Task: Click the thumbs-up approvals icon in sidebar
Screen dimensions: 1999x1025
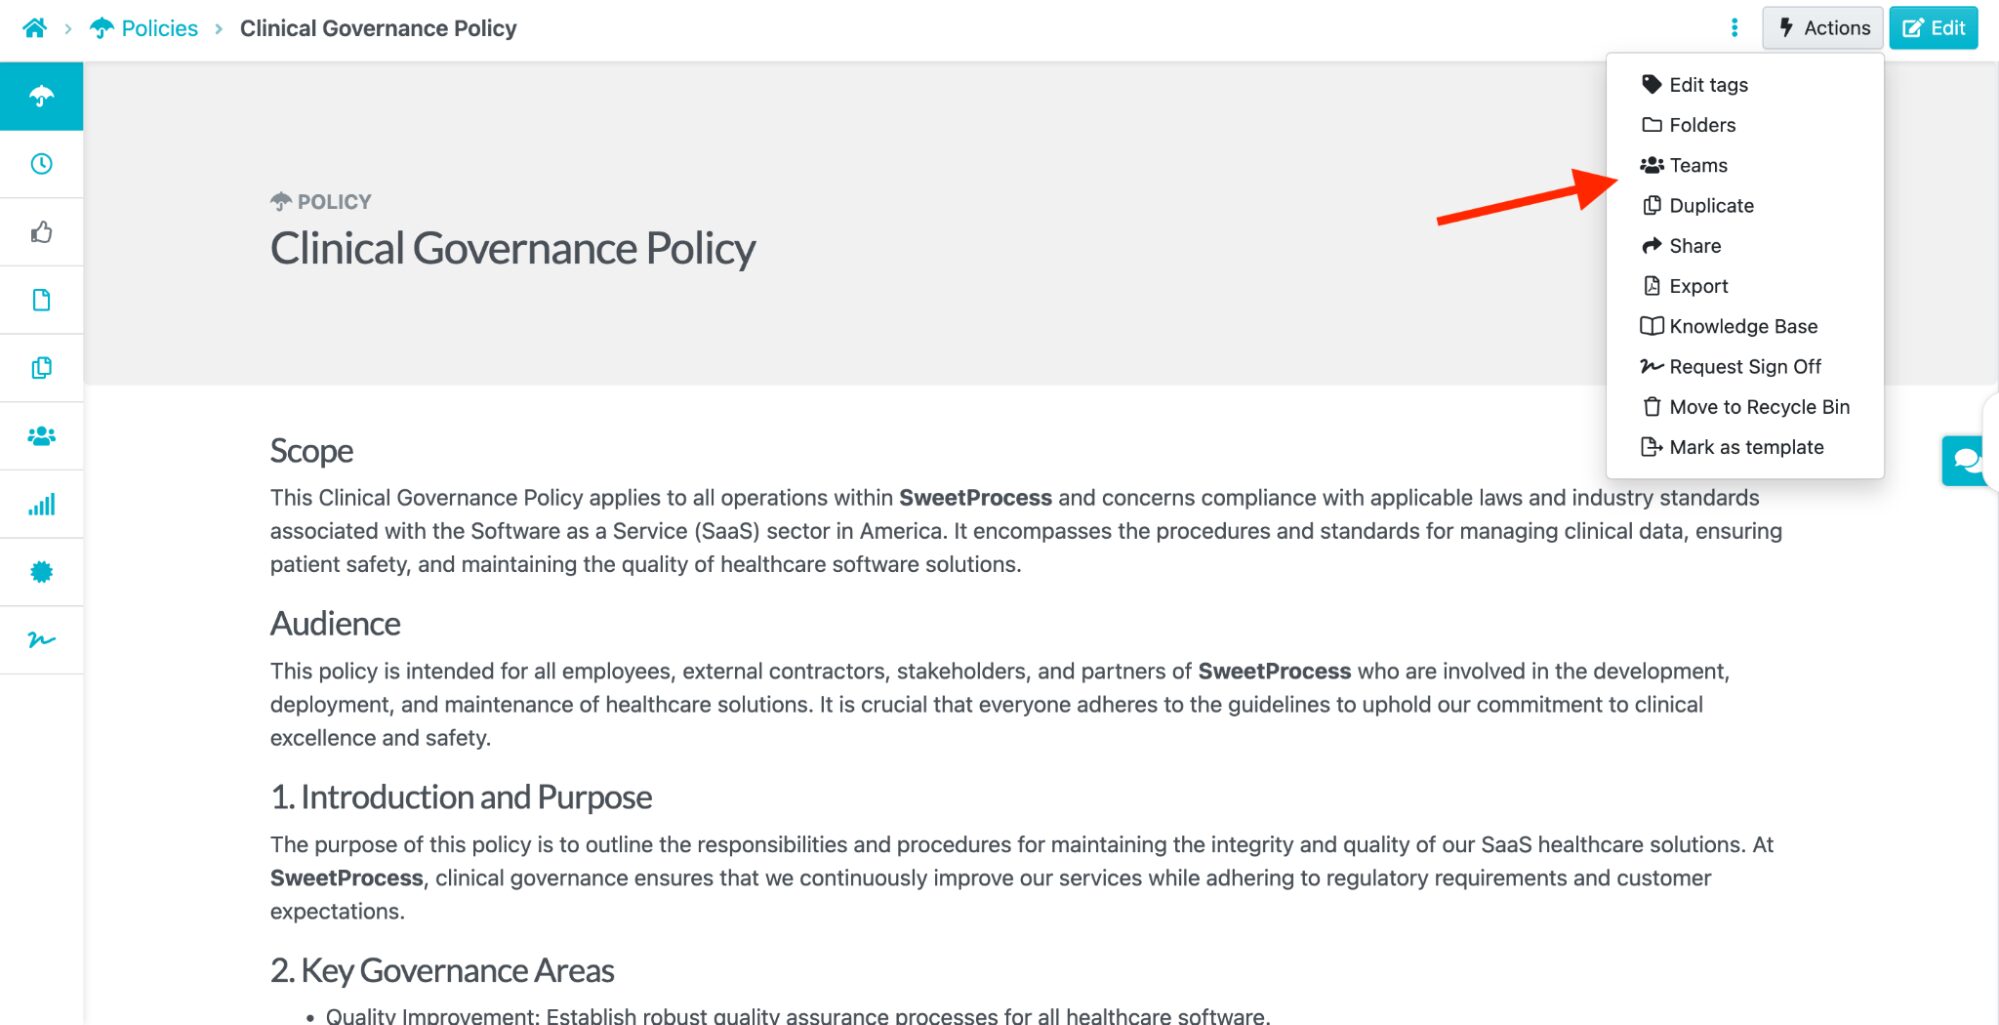Action: click(41, 231)
